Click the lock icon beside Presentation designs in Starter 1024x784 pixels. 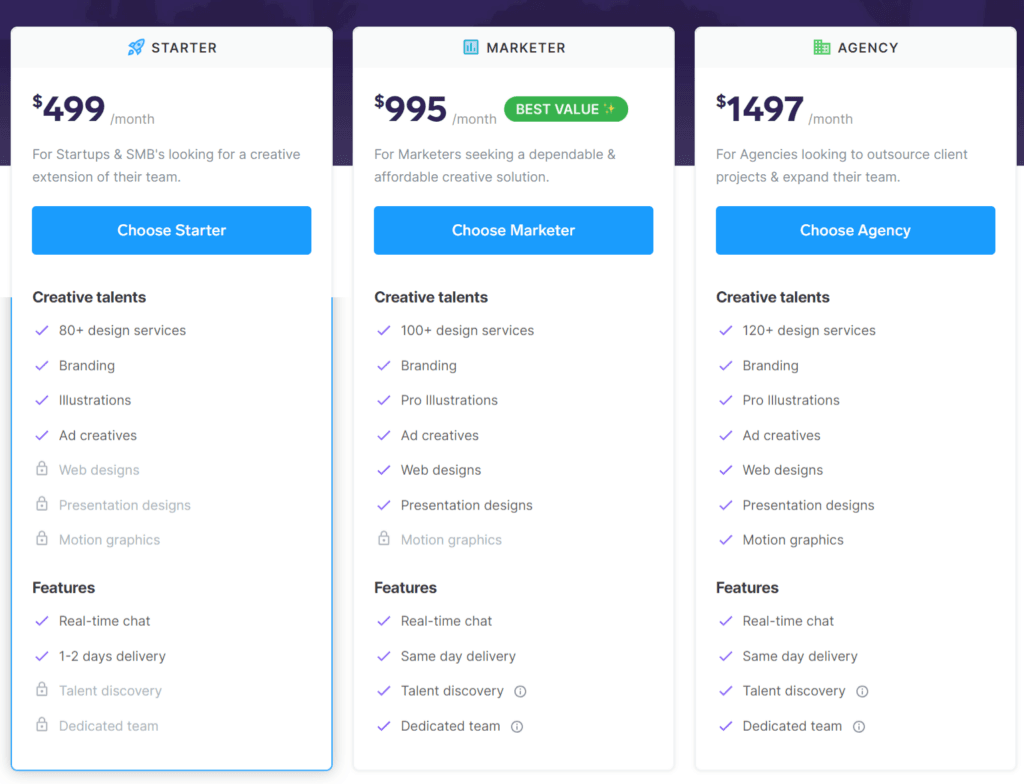tap(42, 505)
